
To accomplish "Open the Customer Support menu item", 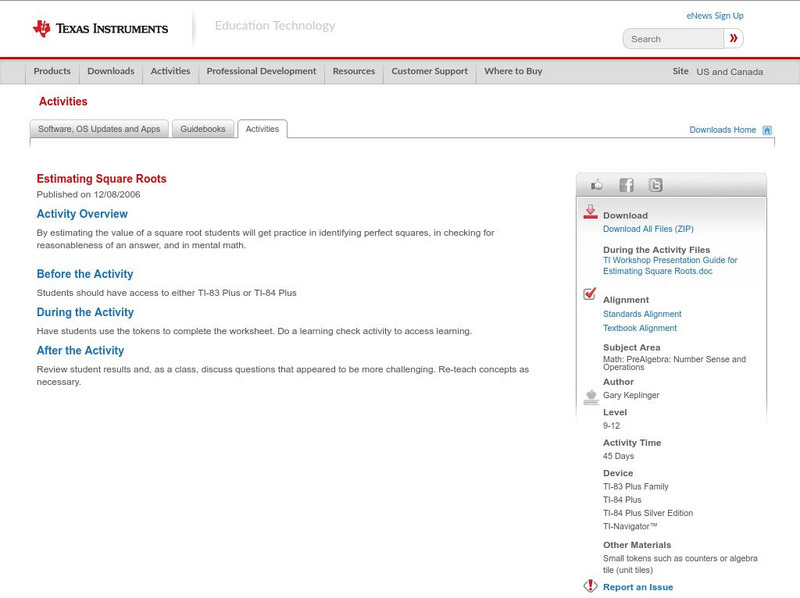I will pos(429,72).
